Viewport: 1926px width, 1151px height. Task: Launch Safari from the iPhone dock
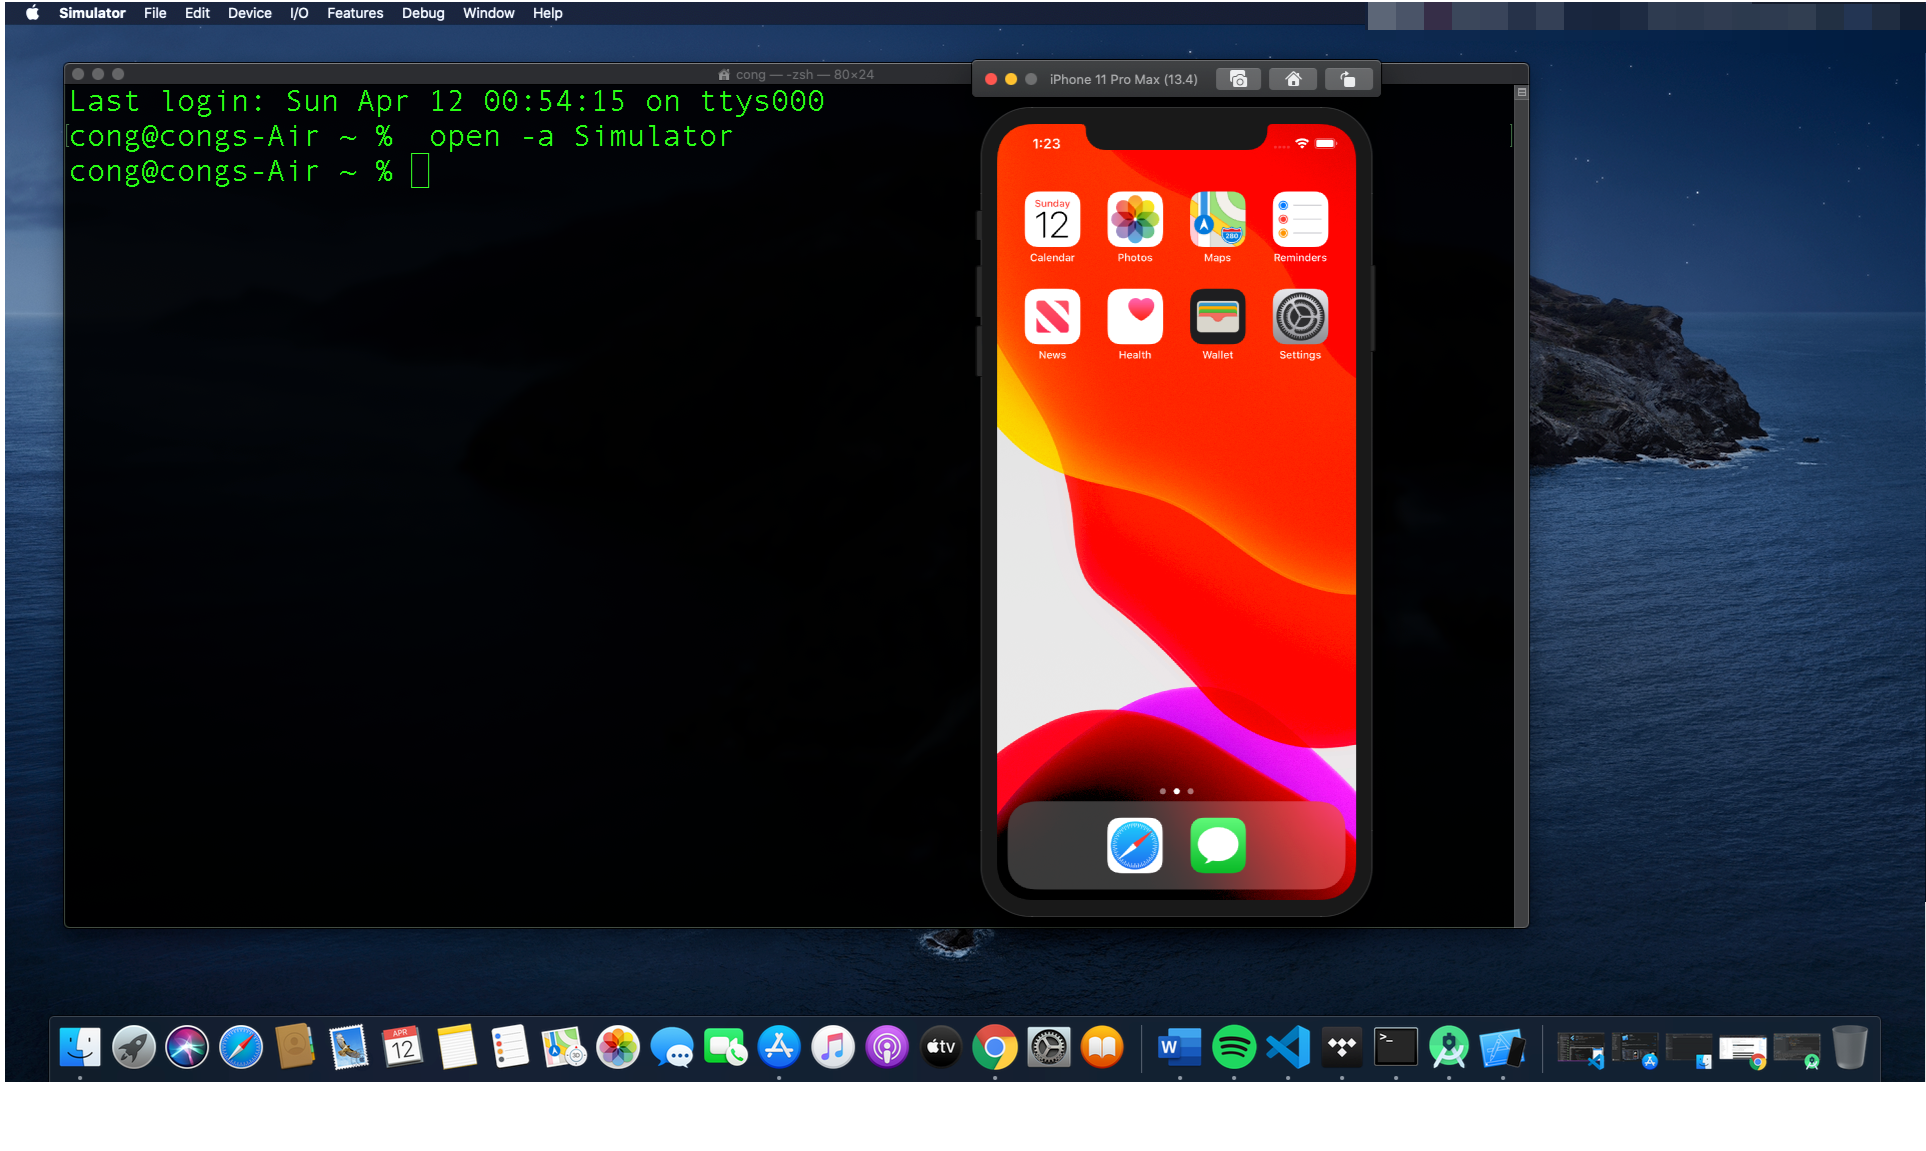(x=1135, y=846)
